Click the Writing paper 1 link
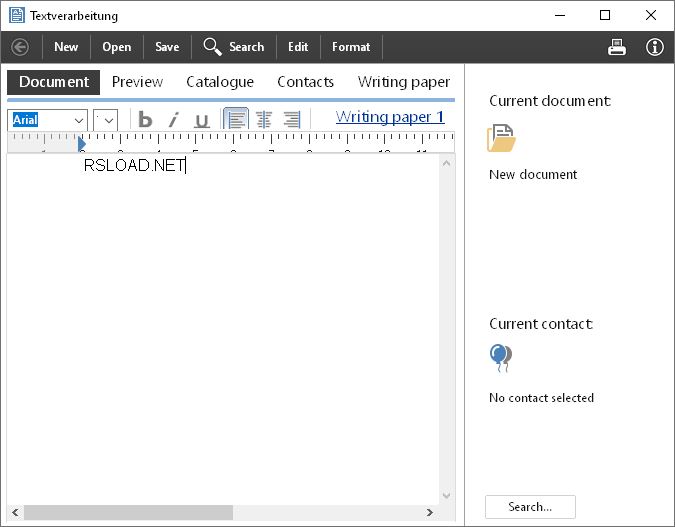Screen dimensions: 675x527 point(390,117)
